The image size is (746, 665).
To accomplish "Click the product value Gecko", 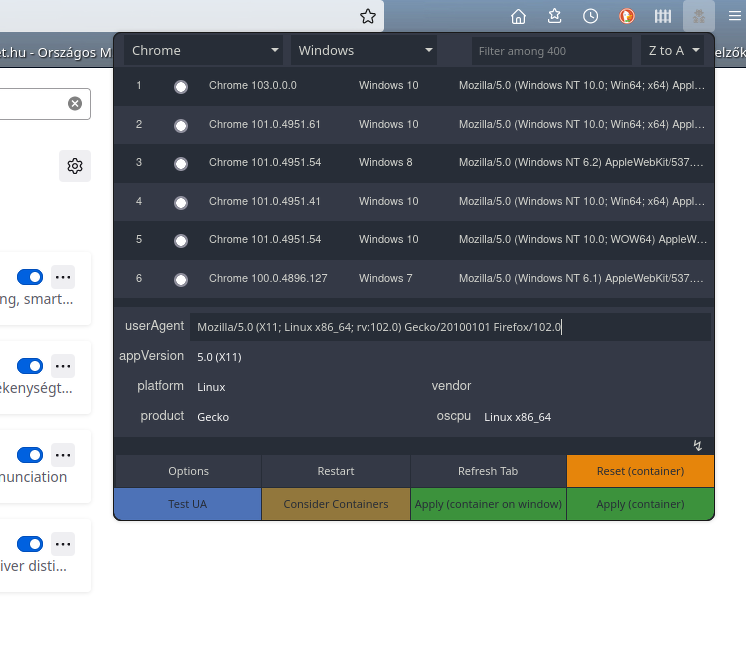I will 213,417.
